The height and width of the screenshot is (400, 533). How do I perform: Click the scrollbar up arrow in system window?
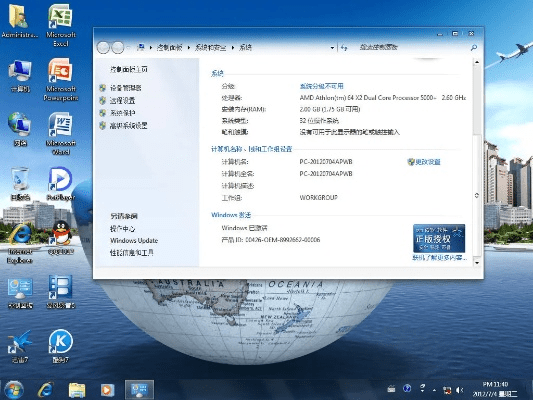click(x=477, y=62)
